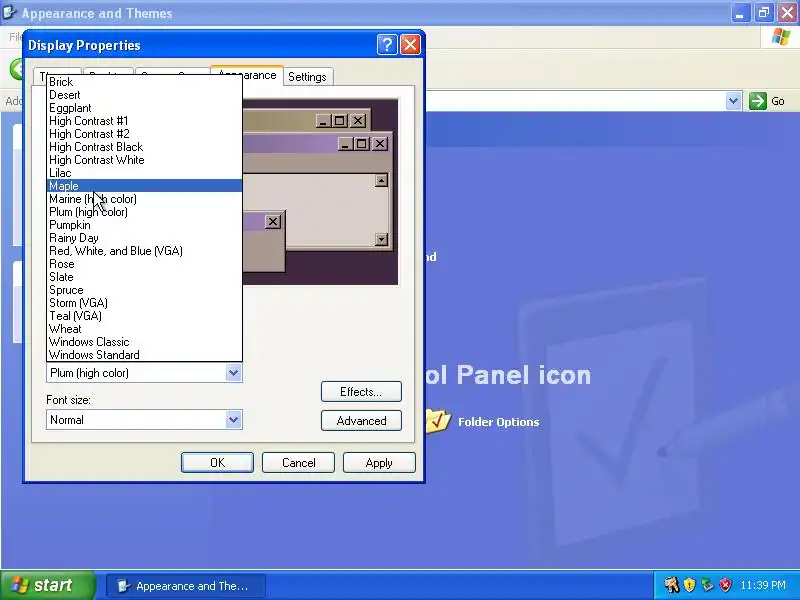
Task: Select Storm (VGA) scheme
Action: (144, 303)
